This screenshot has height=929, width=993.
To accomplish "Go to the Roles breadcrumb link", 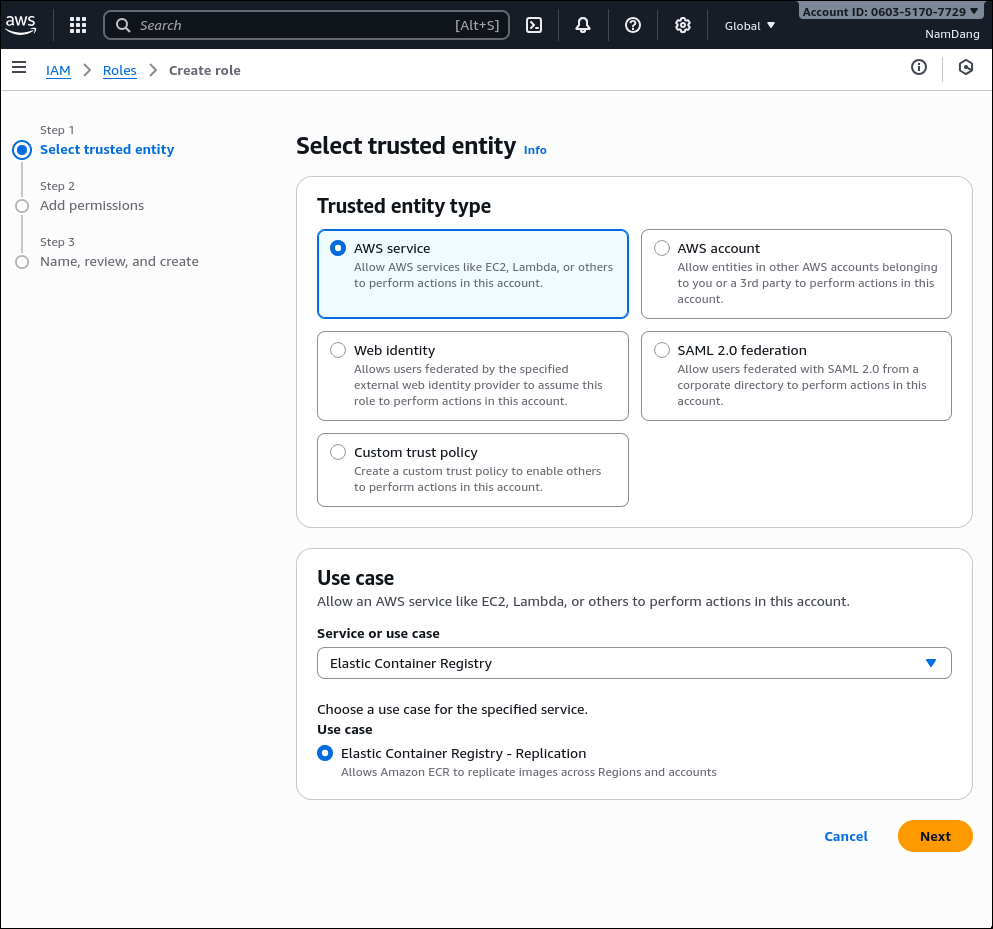I will tap(119, 70).
